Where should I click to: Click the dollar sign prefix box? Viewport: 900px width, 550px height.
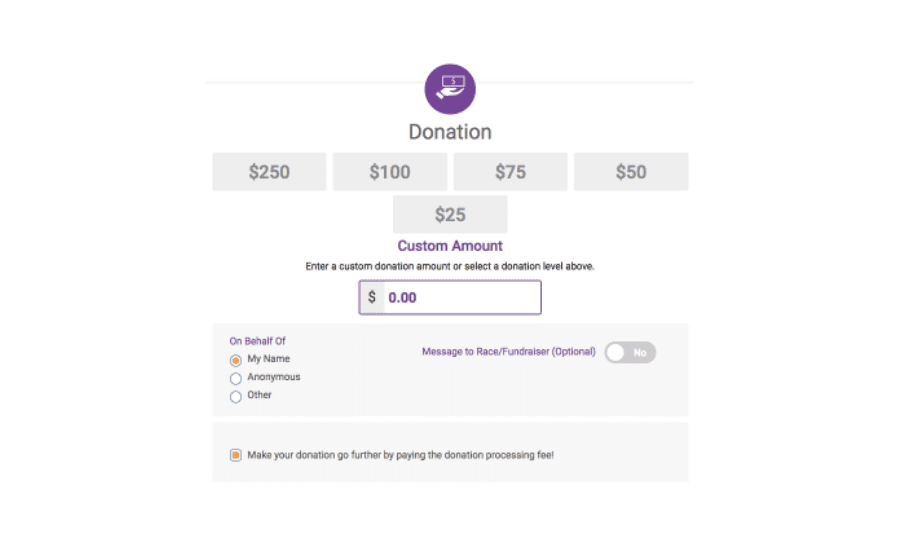(372, 297)
